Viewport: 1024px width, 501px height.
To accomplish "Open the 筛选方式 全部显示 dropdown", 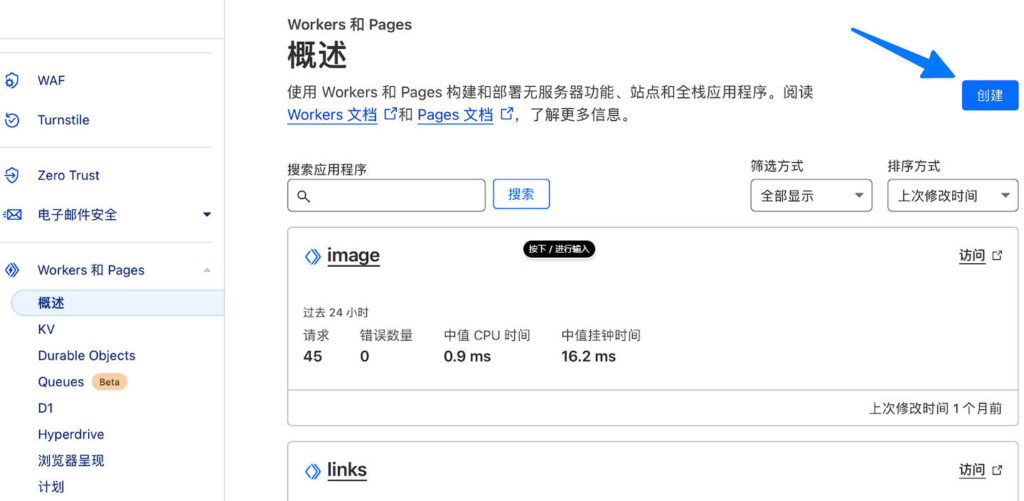I will 811,195.
